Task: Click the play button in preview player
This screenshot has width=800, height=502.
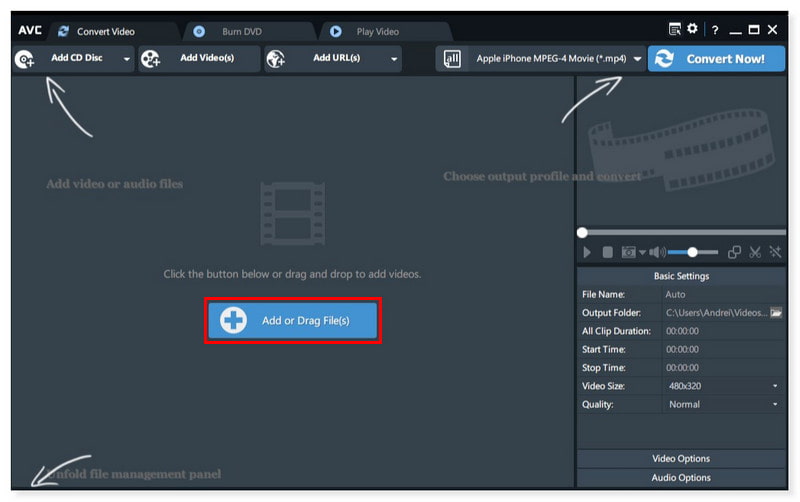Action: pyautogui.click(x=587, y=253)
